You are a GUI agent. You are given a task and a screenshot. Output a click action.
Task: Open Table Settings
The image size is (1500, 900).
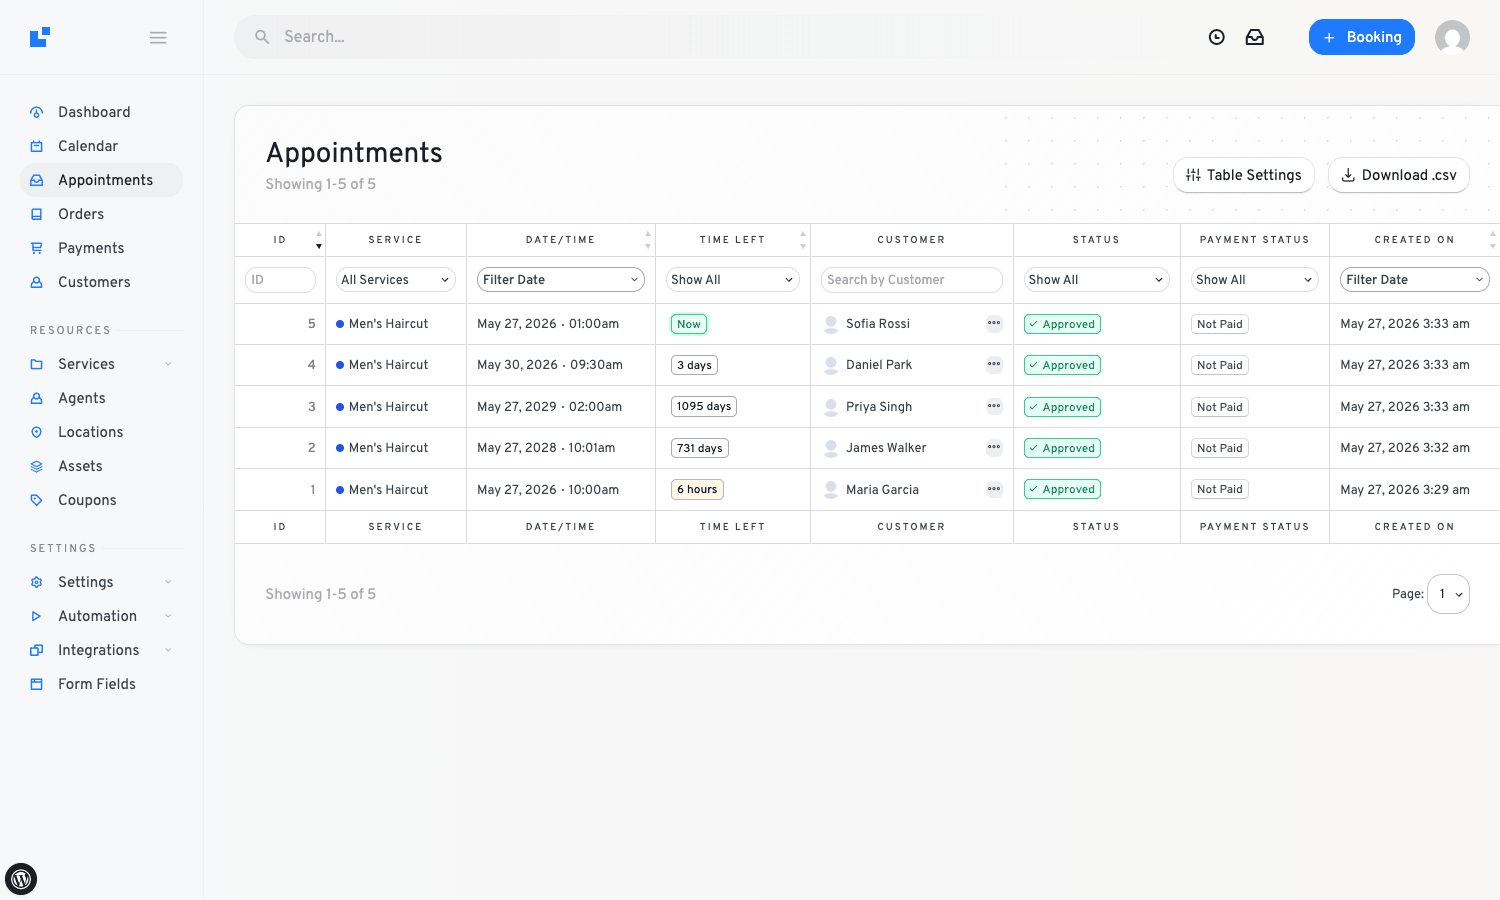coord(1244,175)
